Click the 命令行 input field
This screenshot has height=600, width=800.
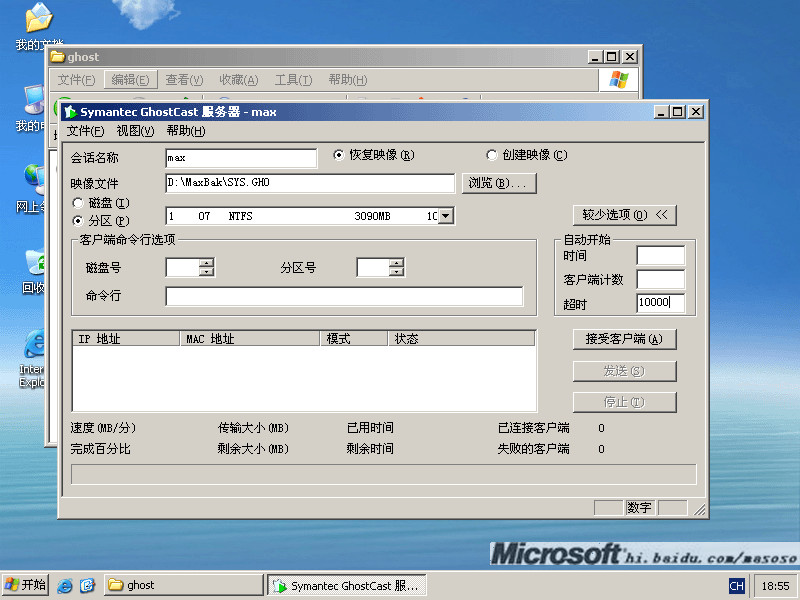pyautogui.click(x=344, y=296)
